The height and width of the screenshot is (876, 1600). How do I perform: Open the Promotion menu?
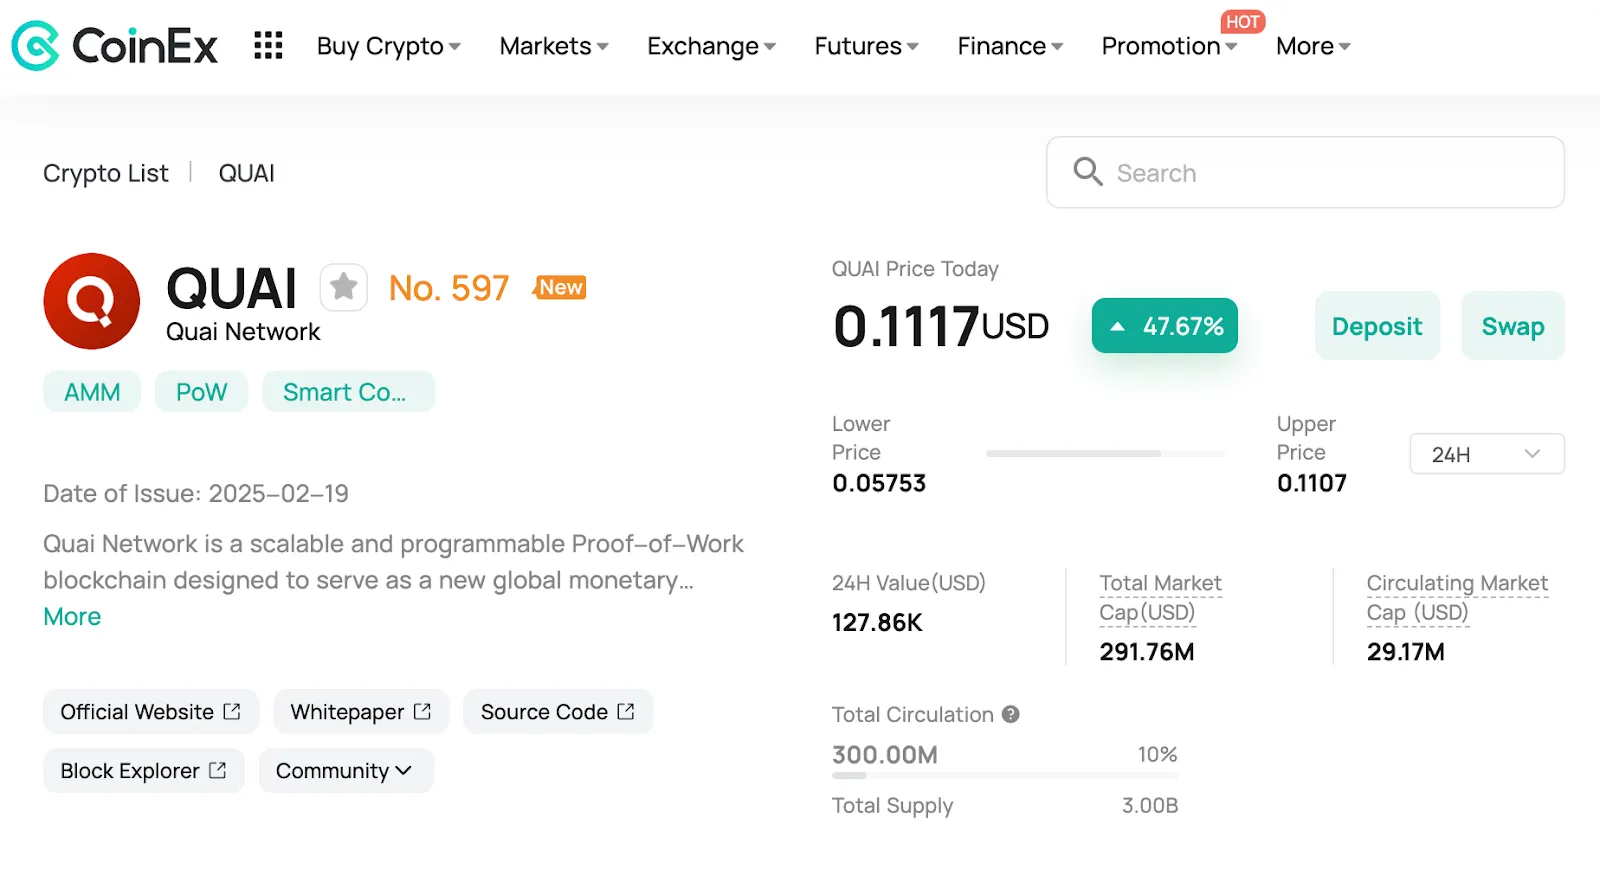tap(1169, 46)
